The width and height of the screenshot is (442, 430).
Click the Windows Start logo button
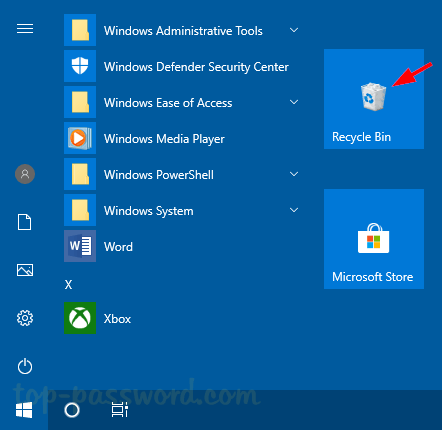(x=24, y=410)
